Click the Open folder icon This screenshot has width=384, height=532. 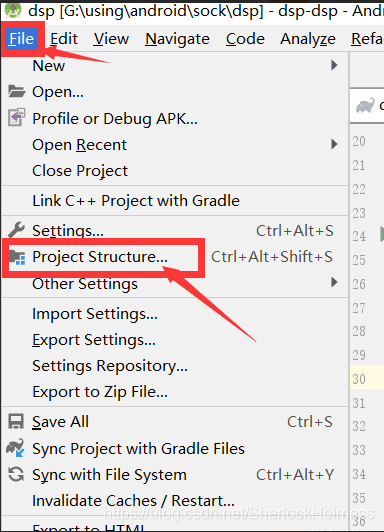(16, 91)
